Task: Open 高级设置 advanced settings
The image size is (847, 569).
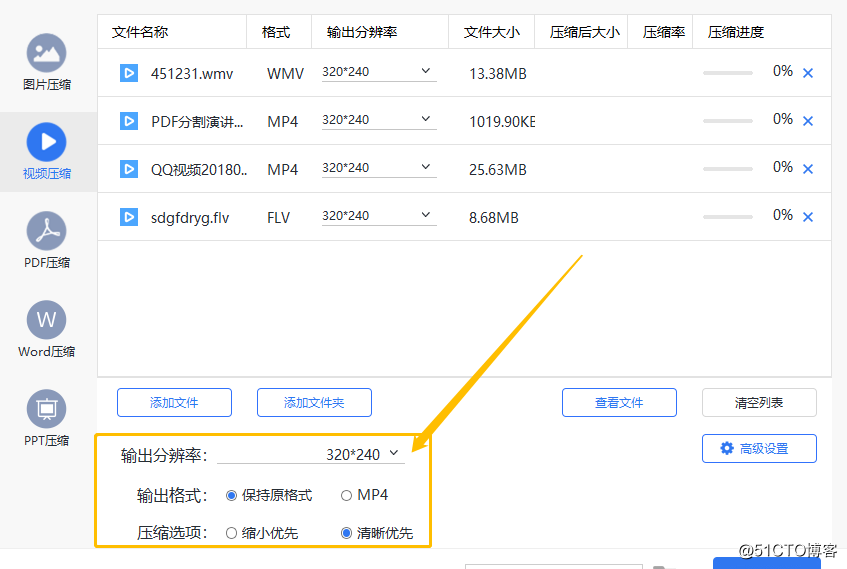Action: (x=759, y=448)
